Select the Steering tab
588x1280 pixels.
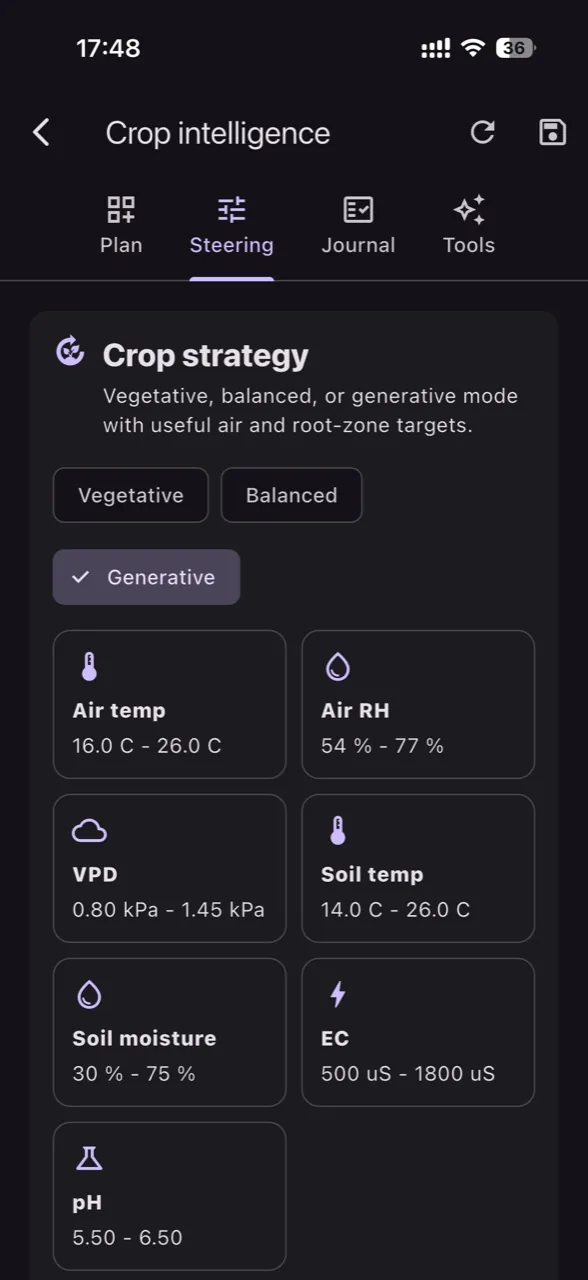click(232, 225)
